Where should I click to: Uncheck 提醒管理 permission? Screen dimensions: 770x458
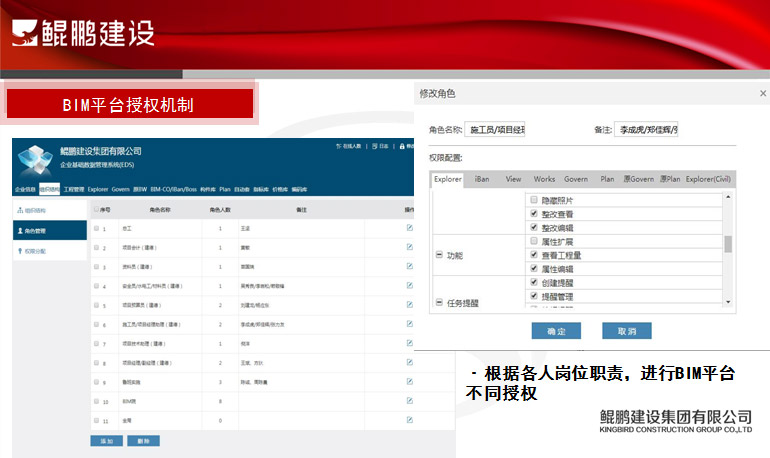tap(534, 296)
